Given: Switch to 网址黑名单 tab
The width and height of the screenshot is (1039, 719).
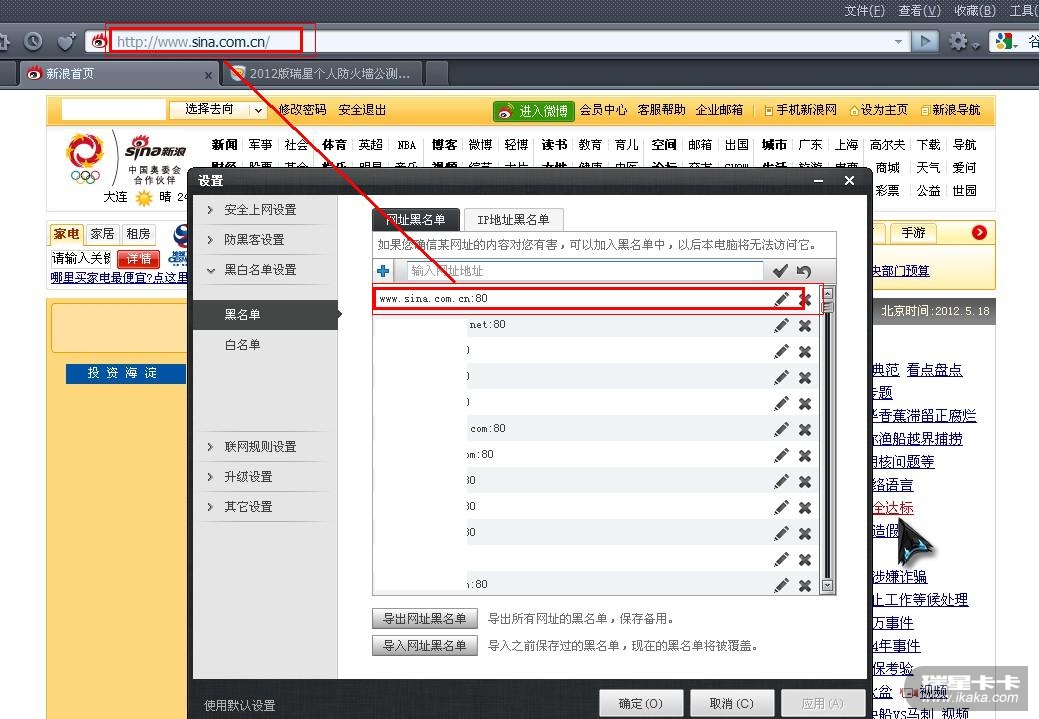Looking at the screenshot, I should click(415, 219).
